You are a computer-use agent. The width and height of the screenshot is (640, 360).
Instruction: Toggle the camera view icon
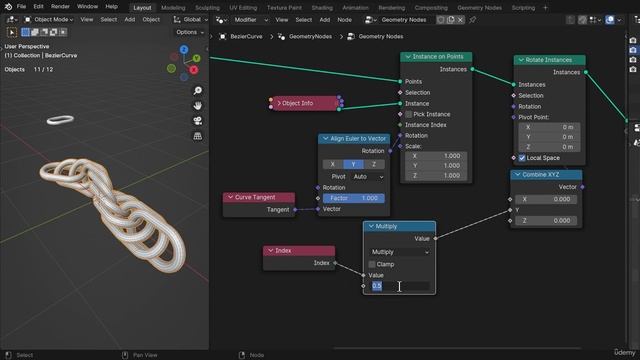pos(198,121)
